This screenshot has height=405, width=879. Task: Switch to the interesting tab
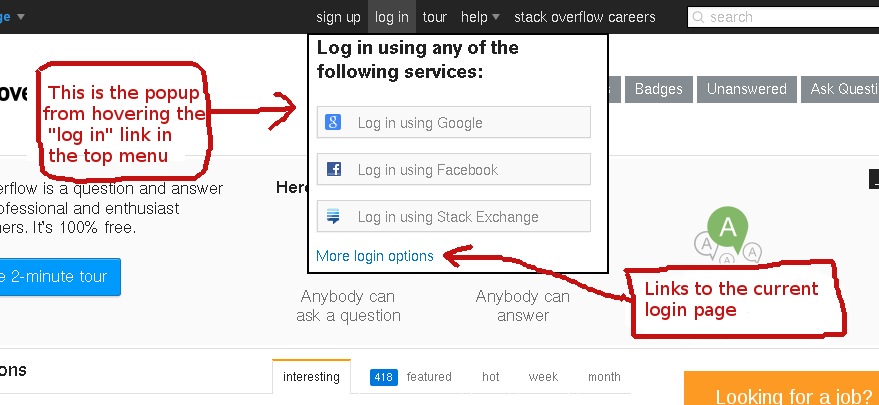[311, 377]
